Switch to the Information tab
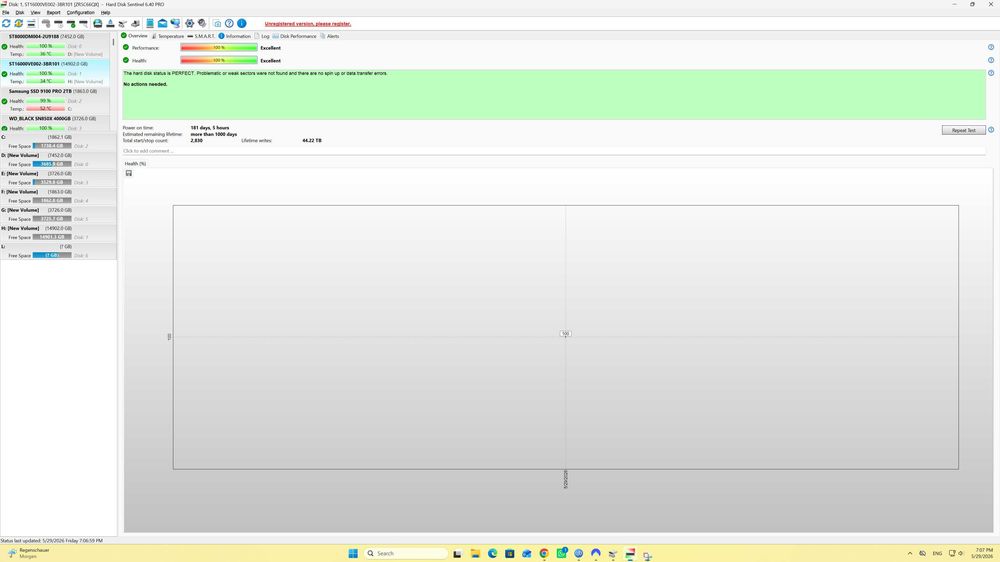The height and width of the screenshot is (562, 1000). click(x=235, y=36)
